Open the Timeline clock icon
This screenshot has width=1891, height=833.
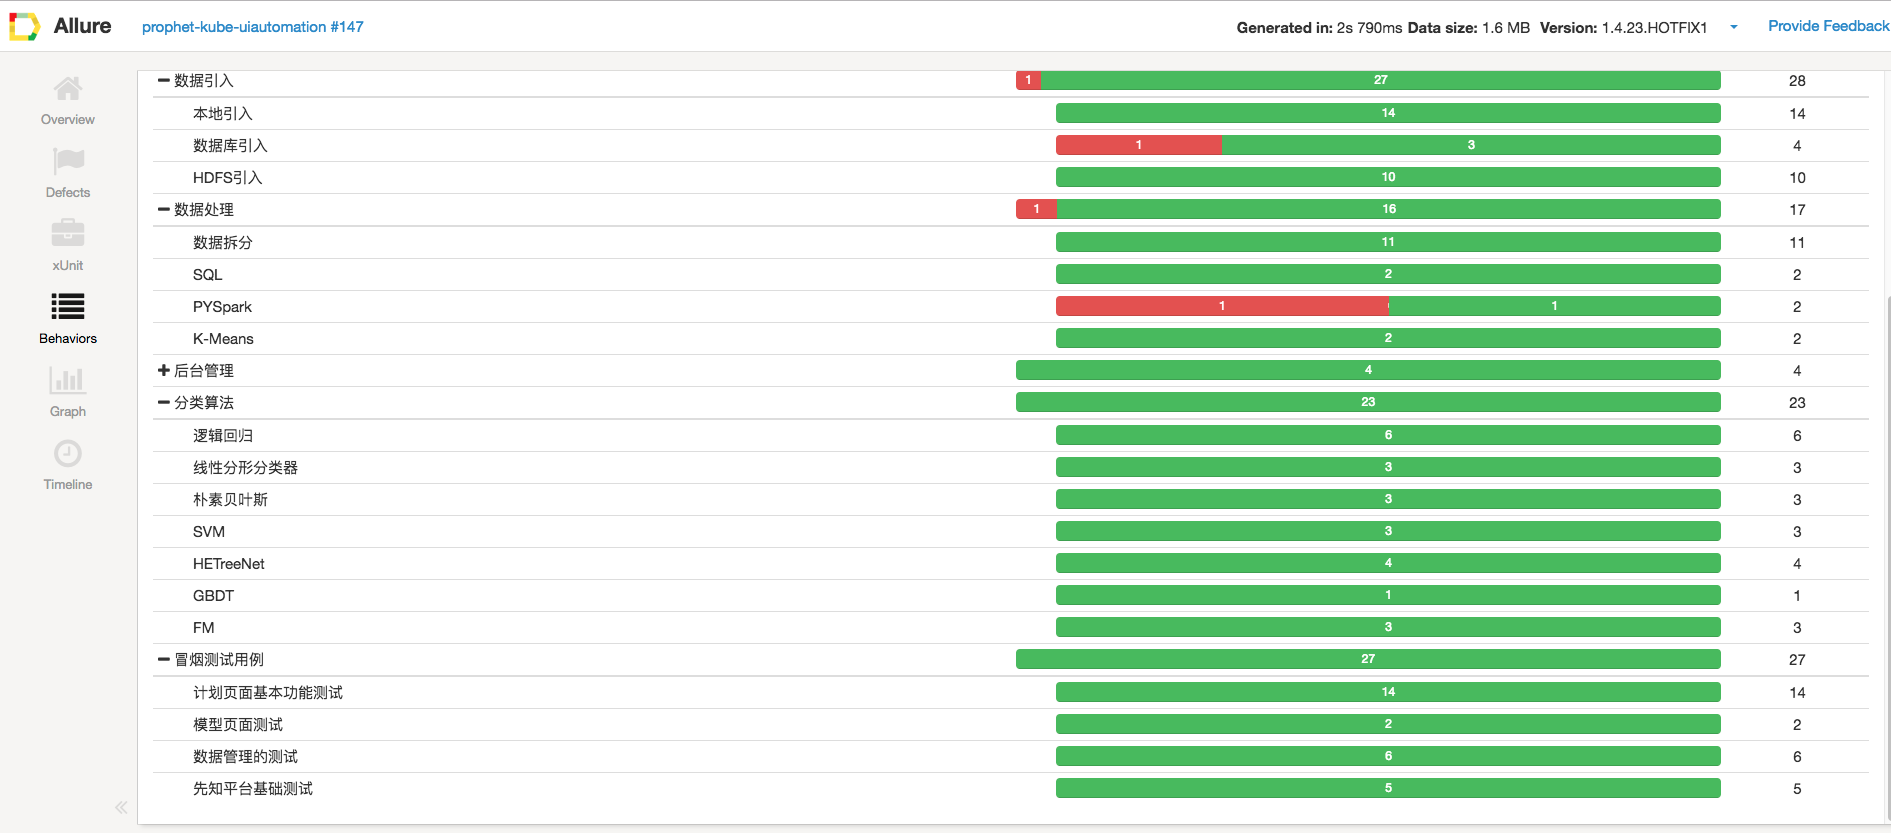coord(68,454)
